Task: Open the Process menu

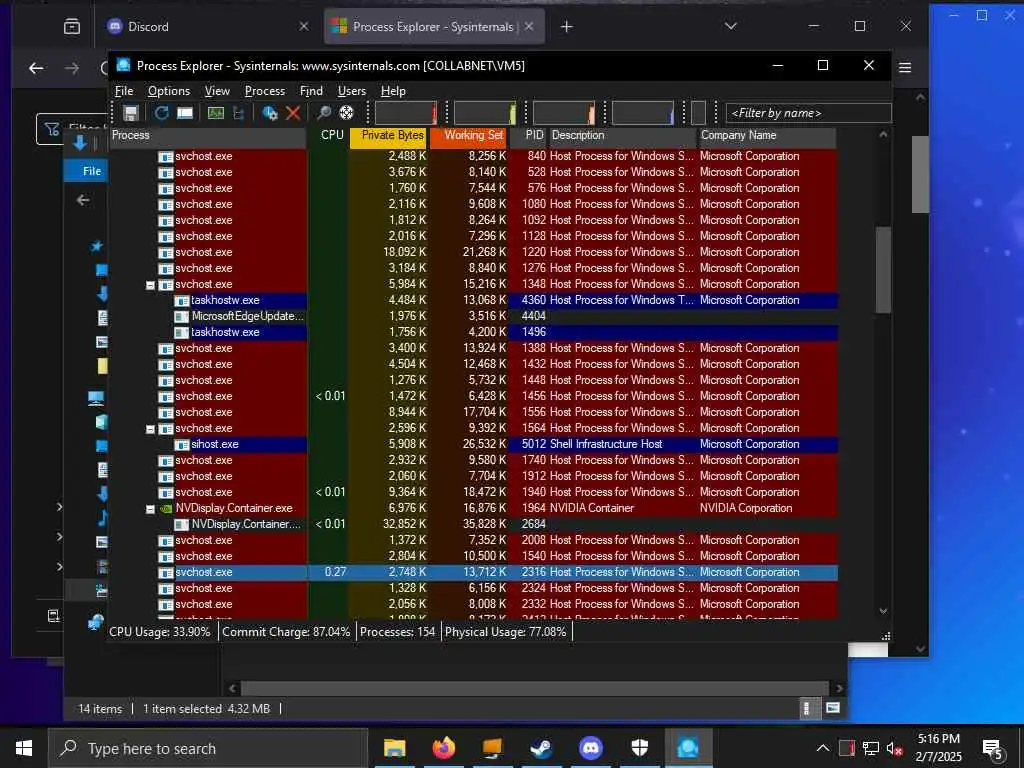Action: (264, 91)
